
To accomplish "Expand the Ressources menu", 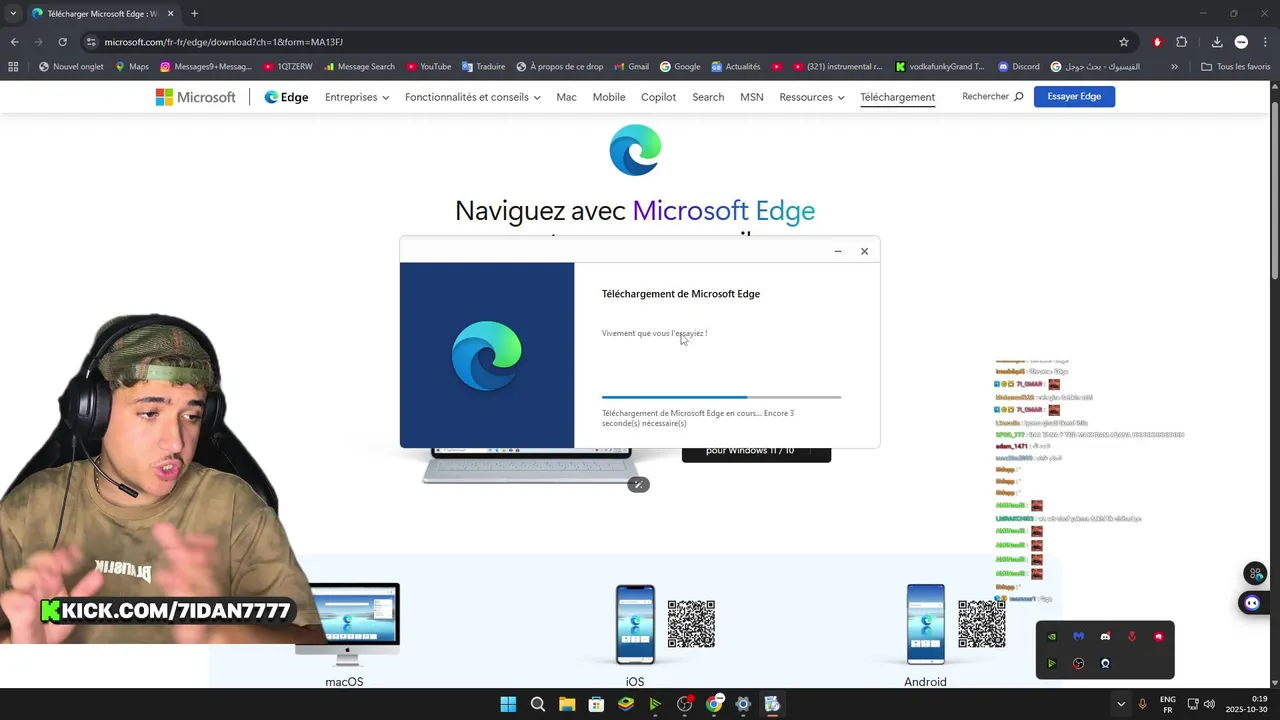I will point(812,97).
